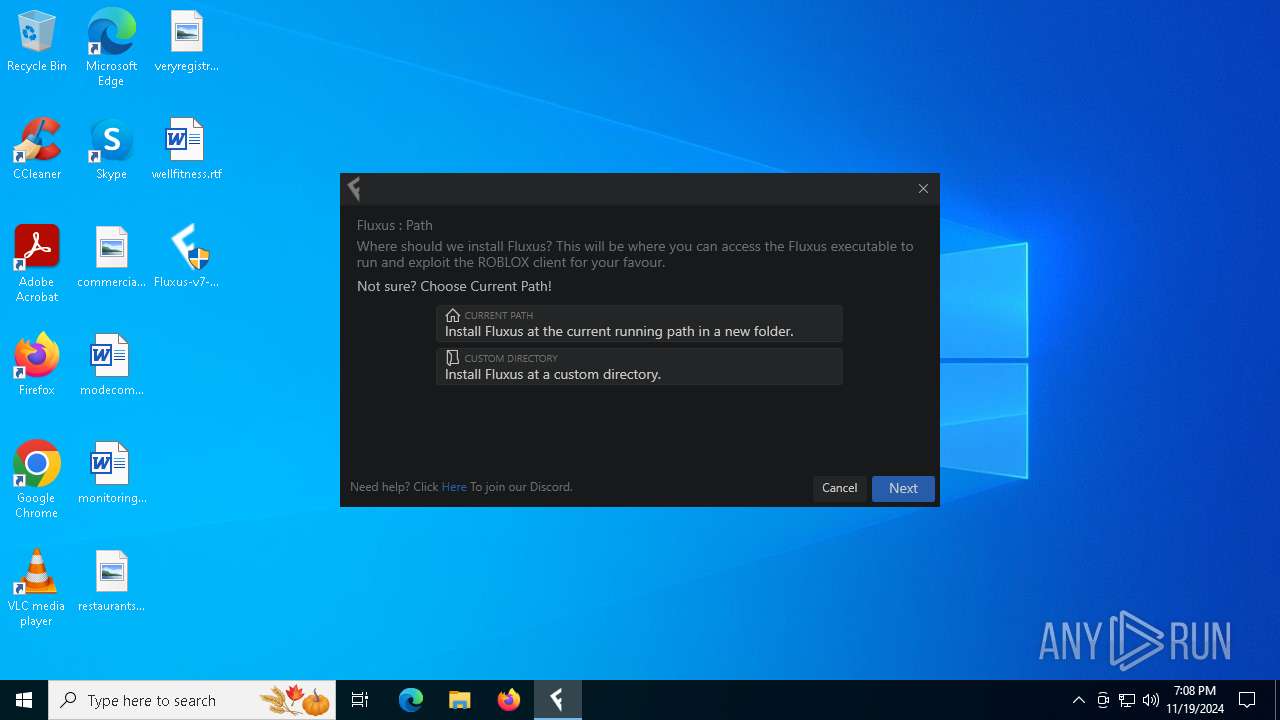This screenshot has height=720, width=1280.
Task: Open Adobe Acrobat desktop shortcut
Action: pos(37,264)
